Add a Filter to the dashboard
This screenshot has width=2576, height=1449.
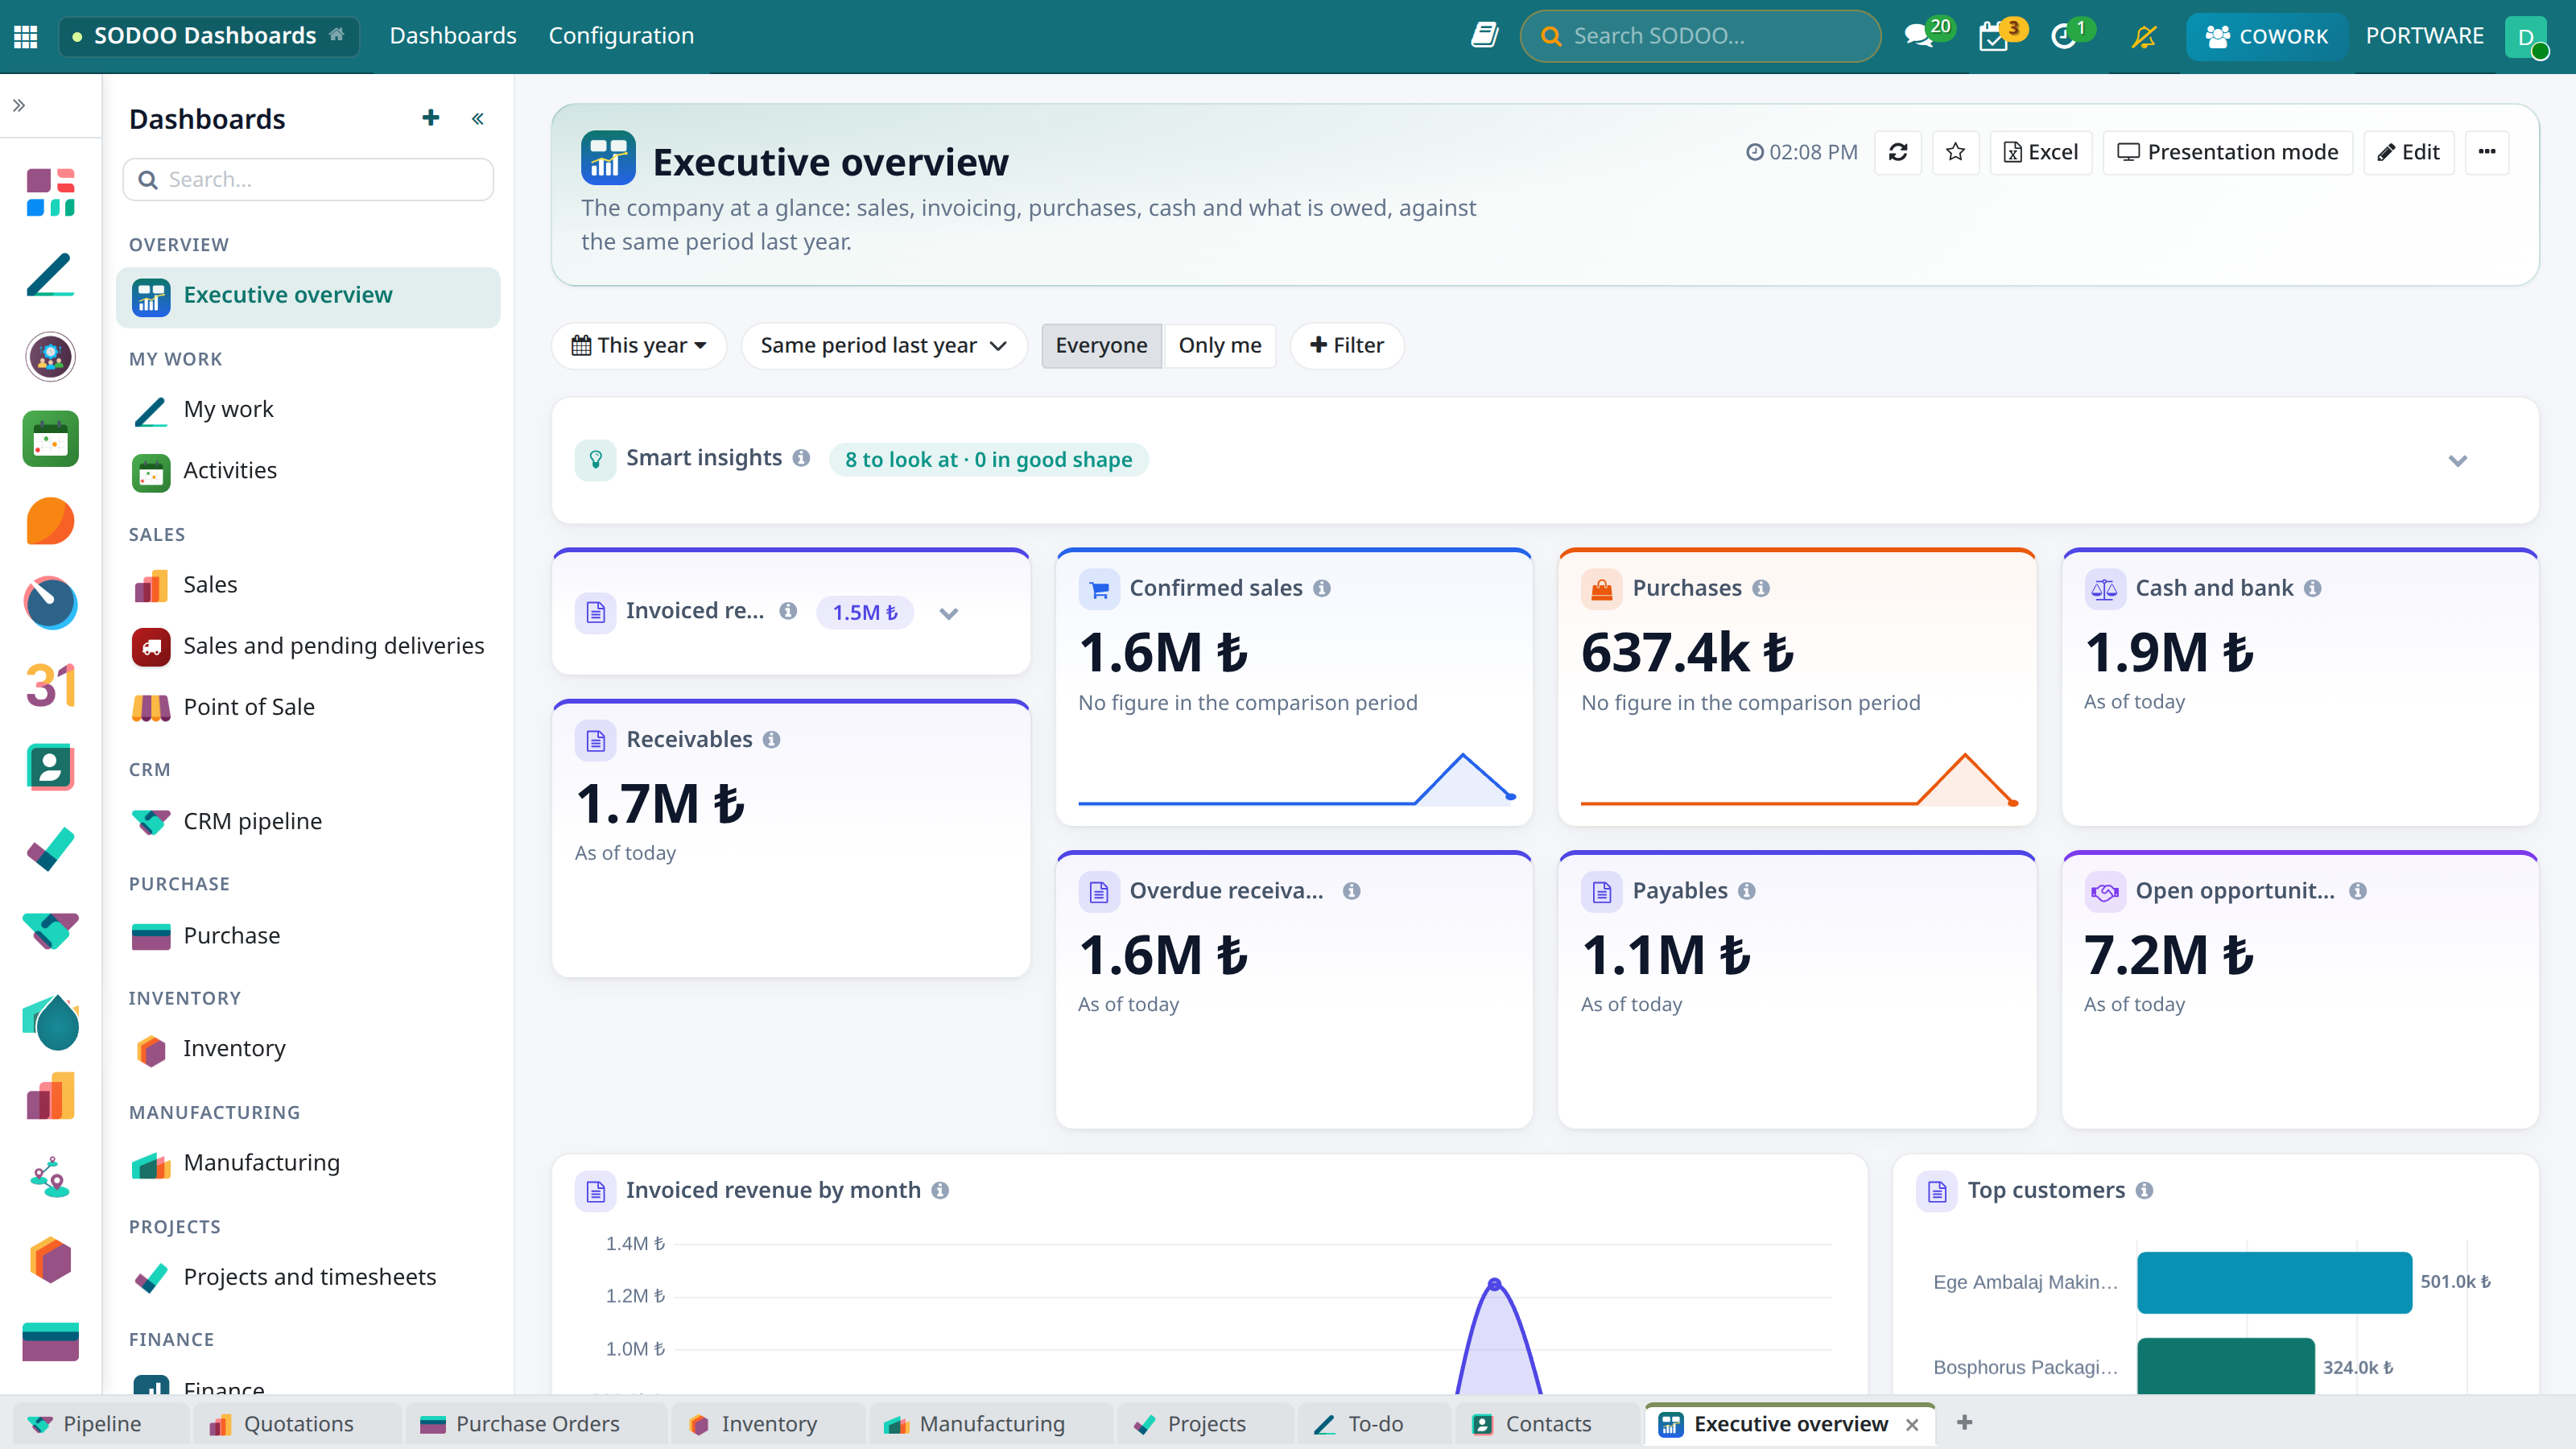[1346, 346]
